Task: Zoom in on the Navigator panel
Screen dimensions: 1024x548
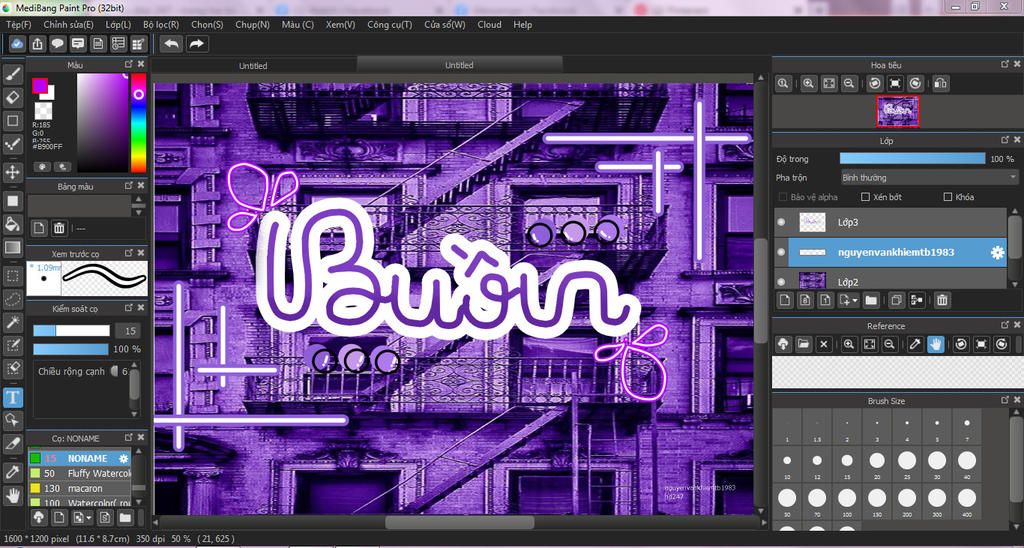Action: 808,84
